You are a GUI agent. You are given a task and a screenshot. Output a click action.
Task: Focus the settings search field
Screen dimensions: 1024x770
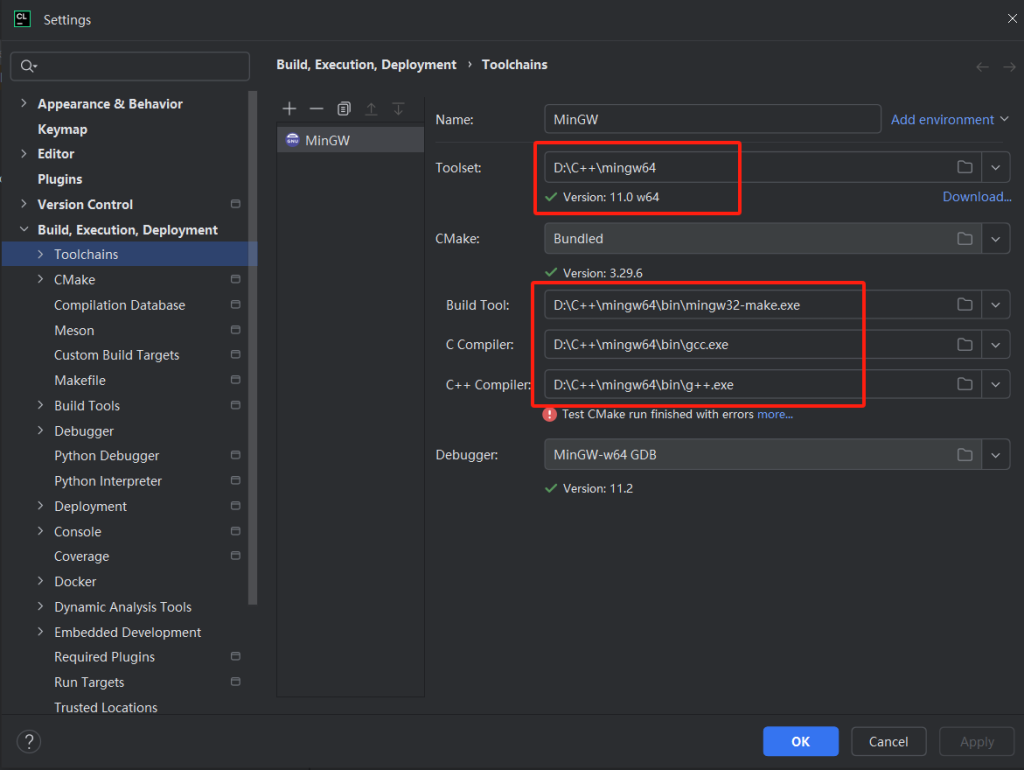pyautogui.click(x=130, y=66)
